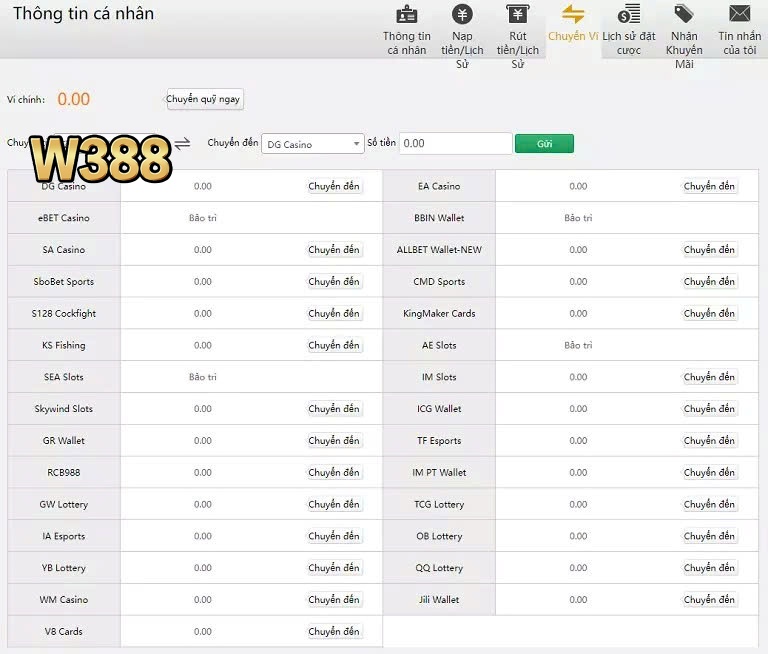Image resolution: width=768 pixels, height=654 pixels.
Task: Click Chuyển đến for GR Wallet
Action: point(334,441)
